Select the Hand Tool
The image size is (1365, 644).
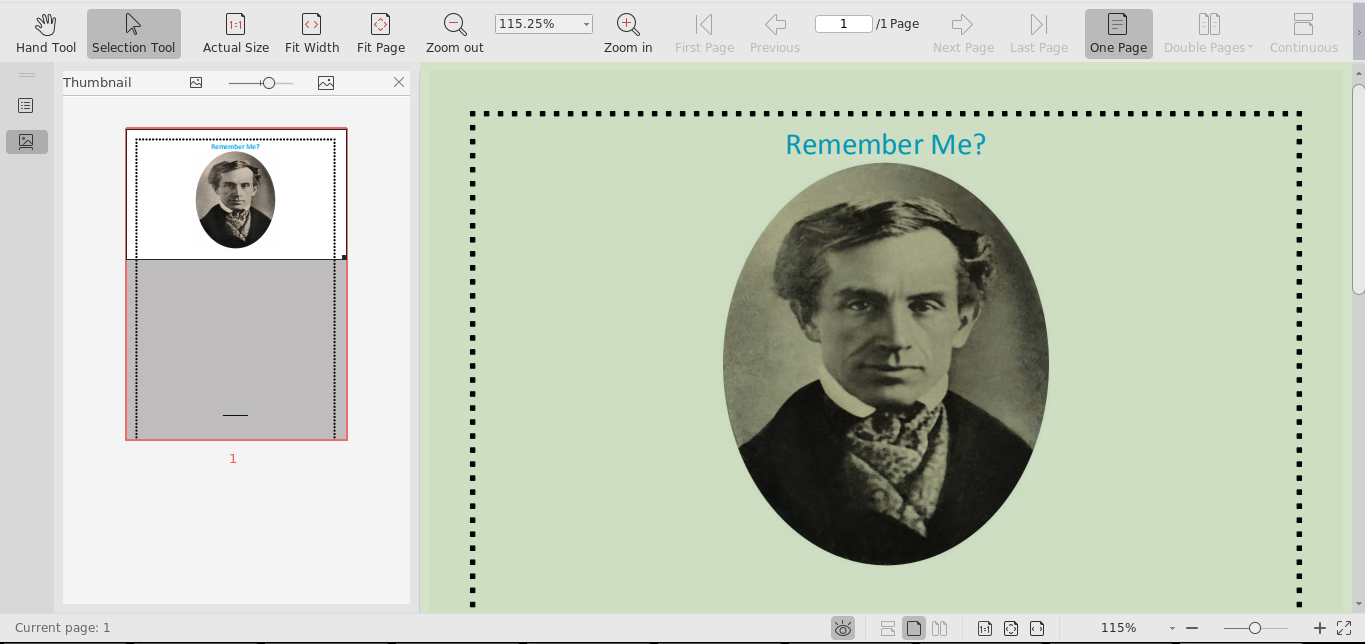[46, 33]
